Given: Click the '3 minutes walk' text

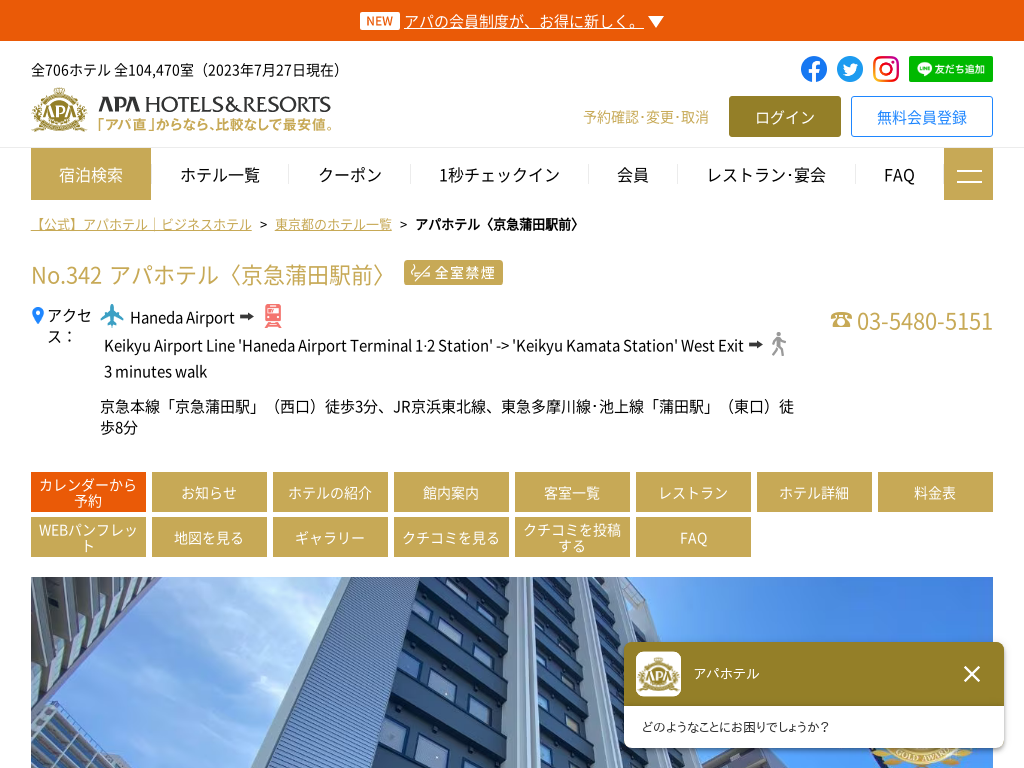Looking at the screenshot, I should tap(155, 372).
